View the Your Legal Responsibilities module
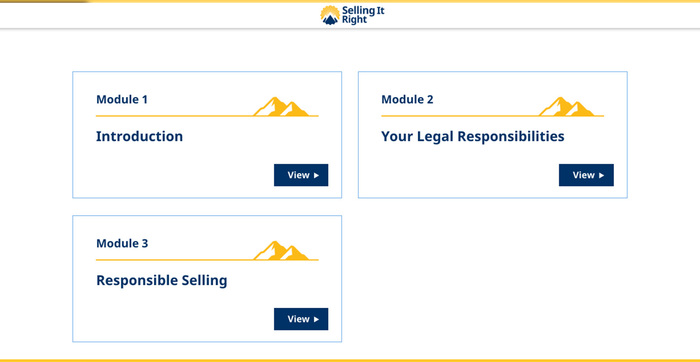 586,175
